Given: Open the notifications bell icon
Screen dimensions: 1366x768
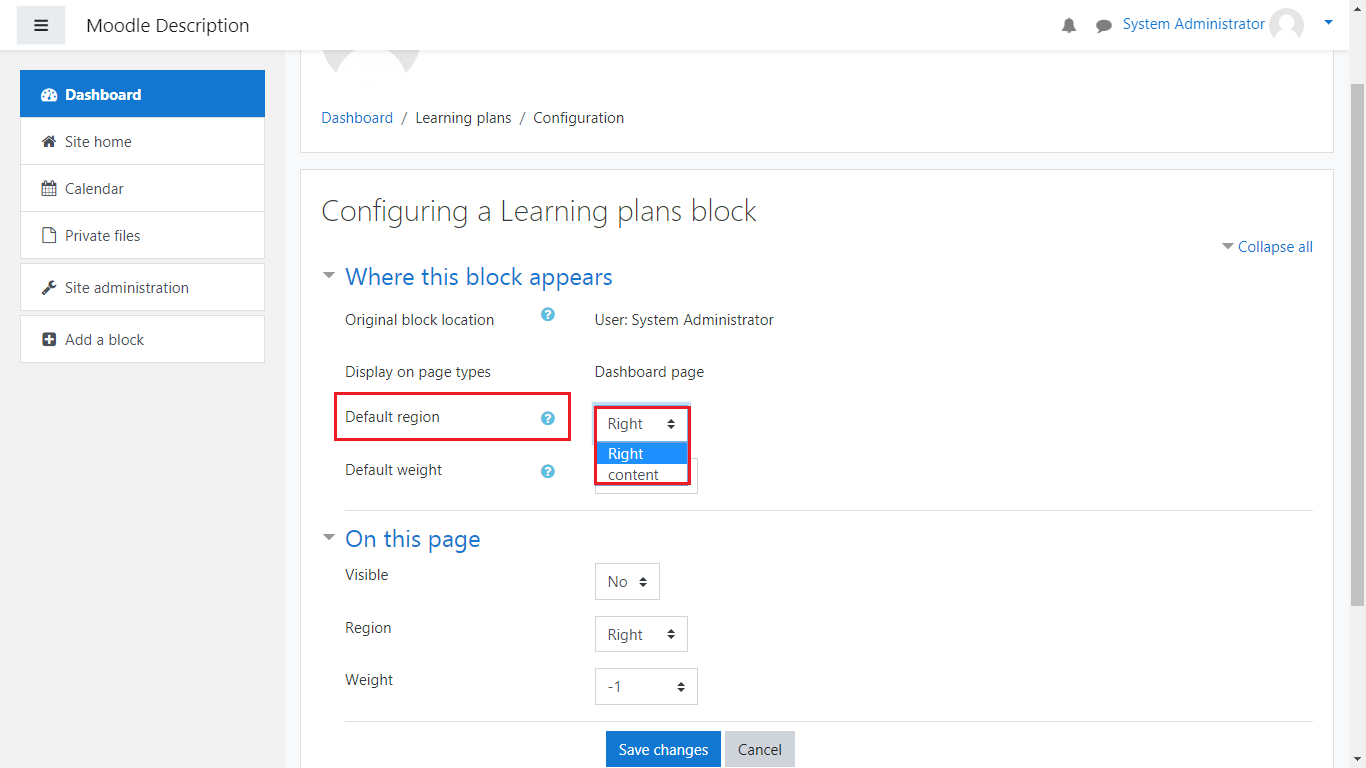Looking at the screenshot, I should [1069, 26].
